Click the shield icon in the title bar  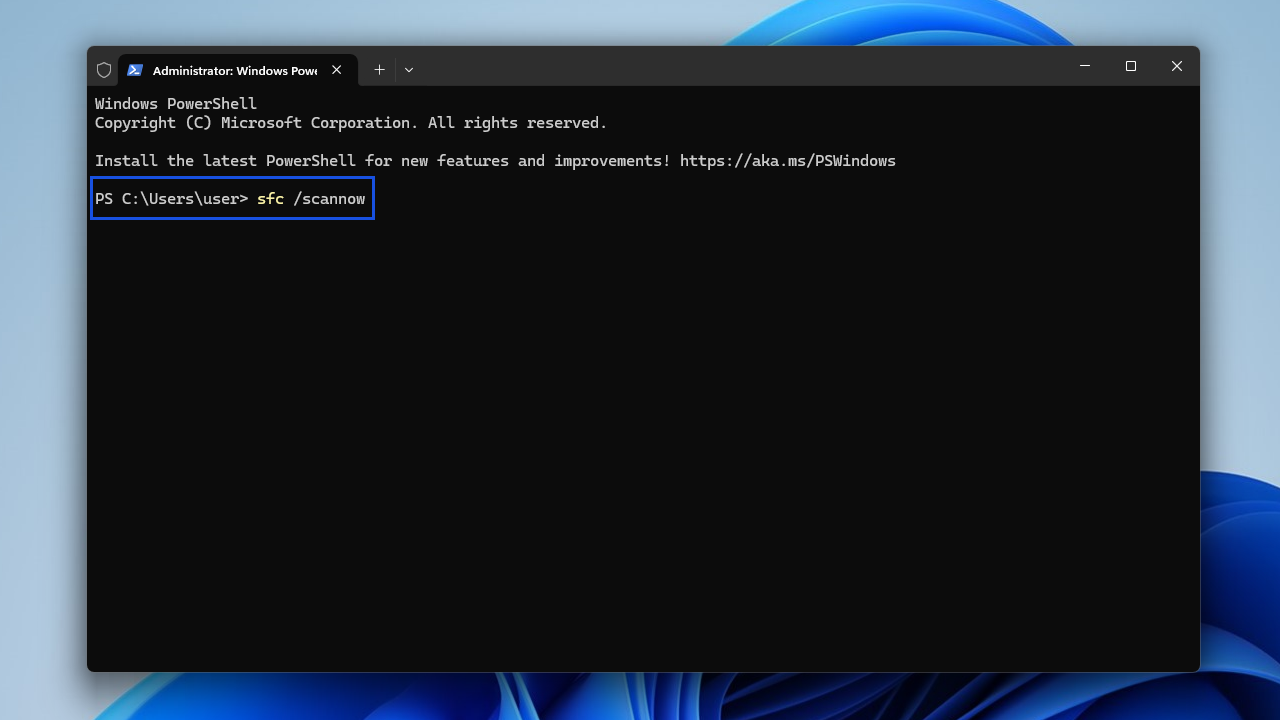click(104, 70)
